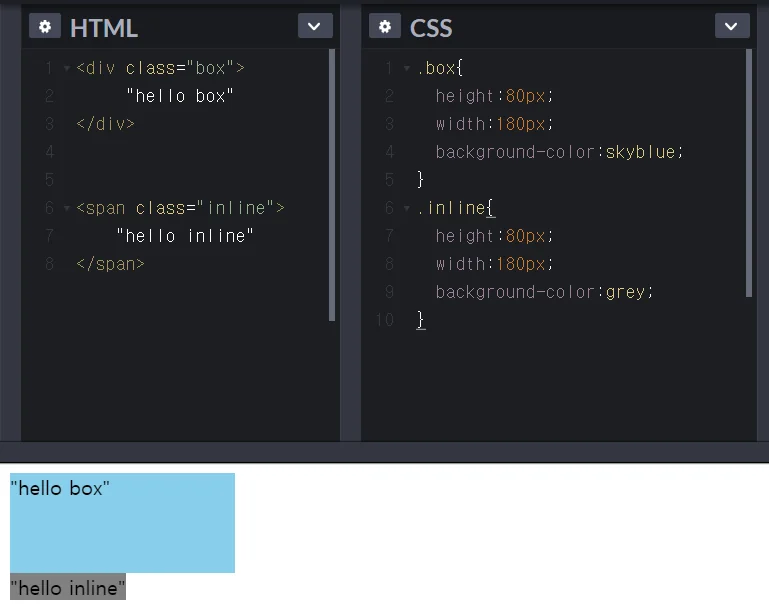This screenshot has height=615, width=769.
Task: Click the grey color value in CSS
Action: 625,292
